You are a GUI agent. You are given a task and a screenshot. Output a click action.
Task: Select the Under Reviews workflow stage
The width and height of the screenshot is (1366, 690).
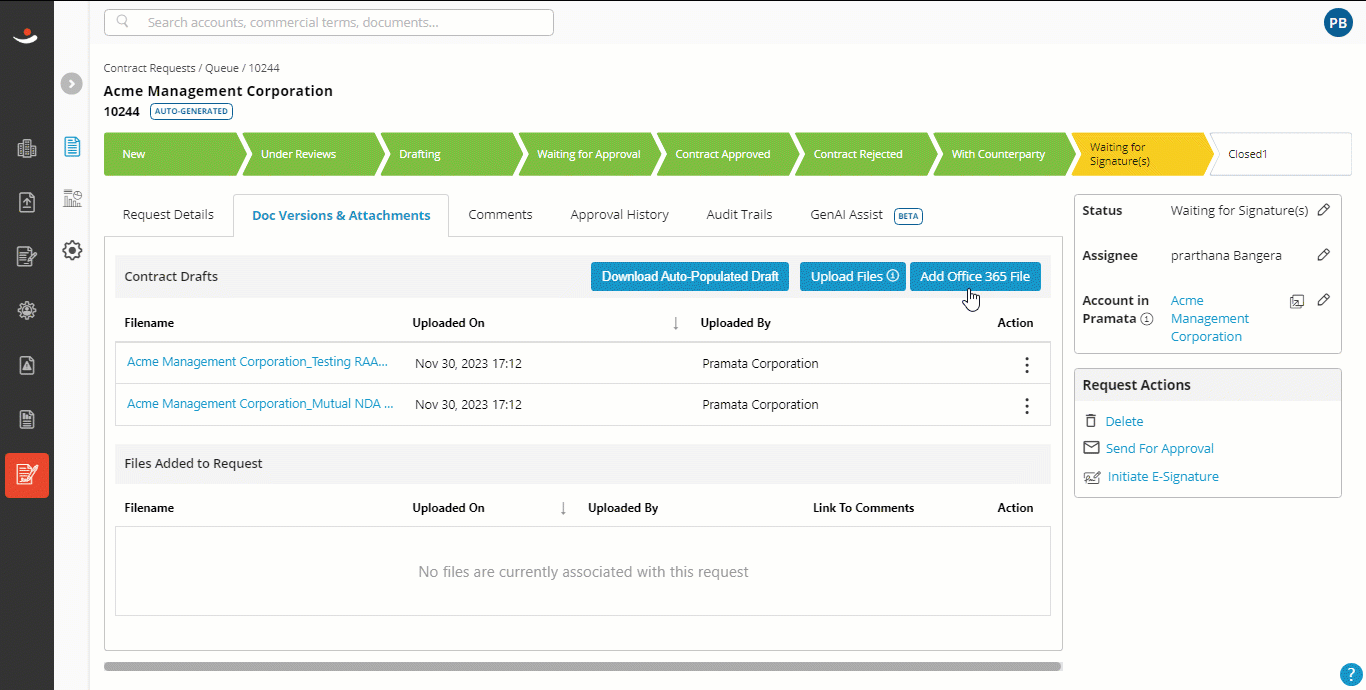point(312,154)
